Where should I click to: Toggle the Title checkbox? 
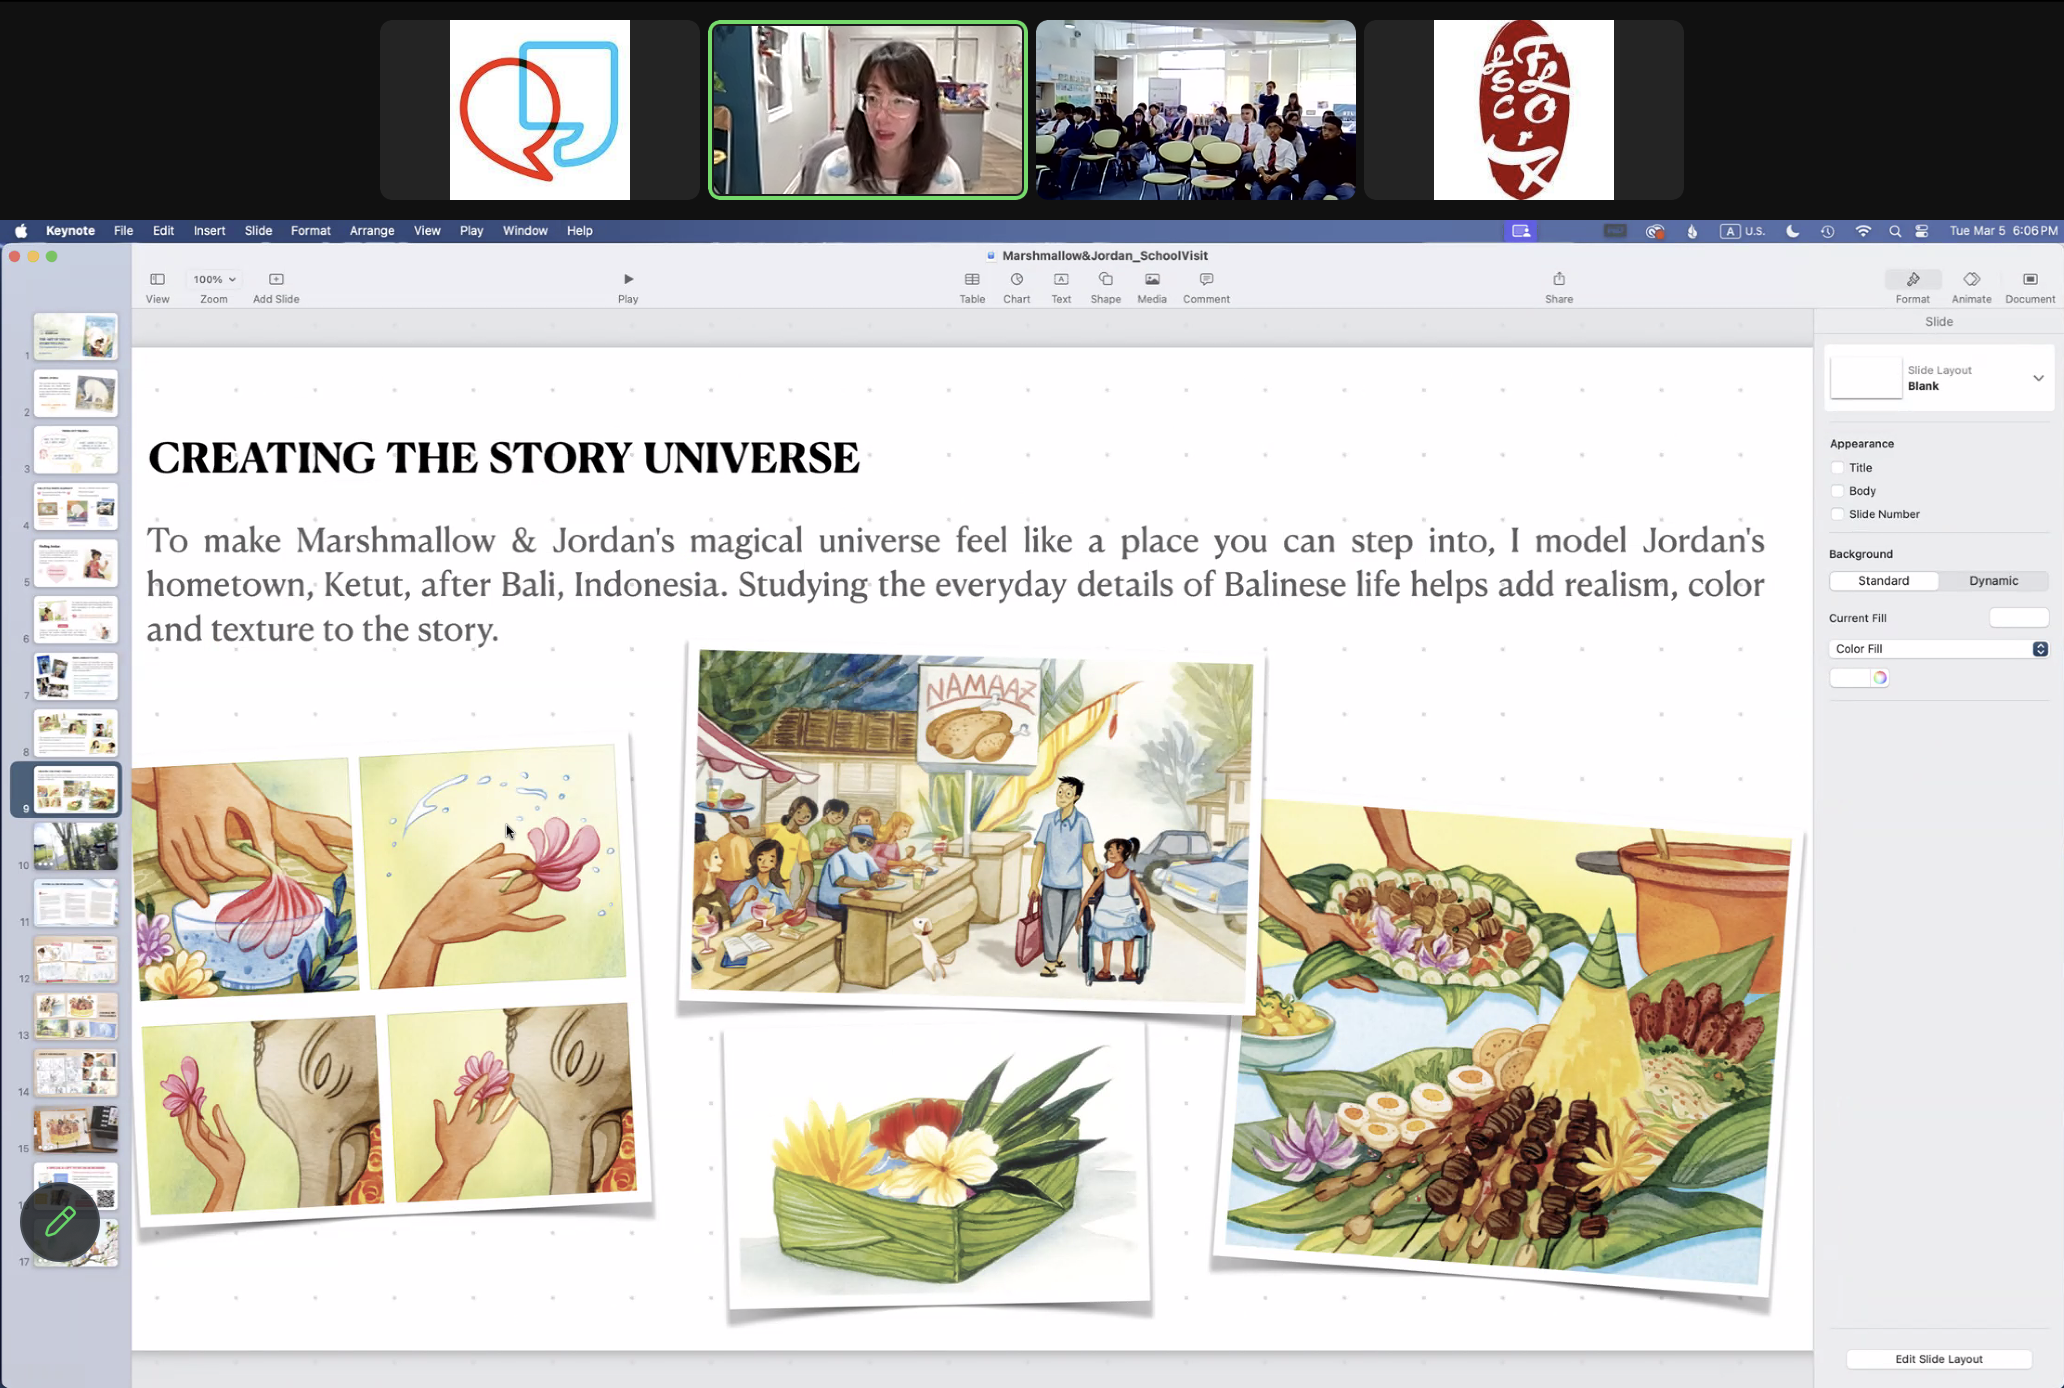coord(1837,467)
